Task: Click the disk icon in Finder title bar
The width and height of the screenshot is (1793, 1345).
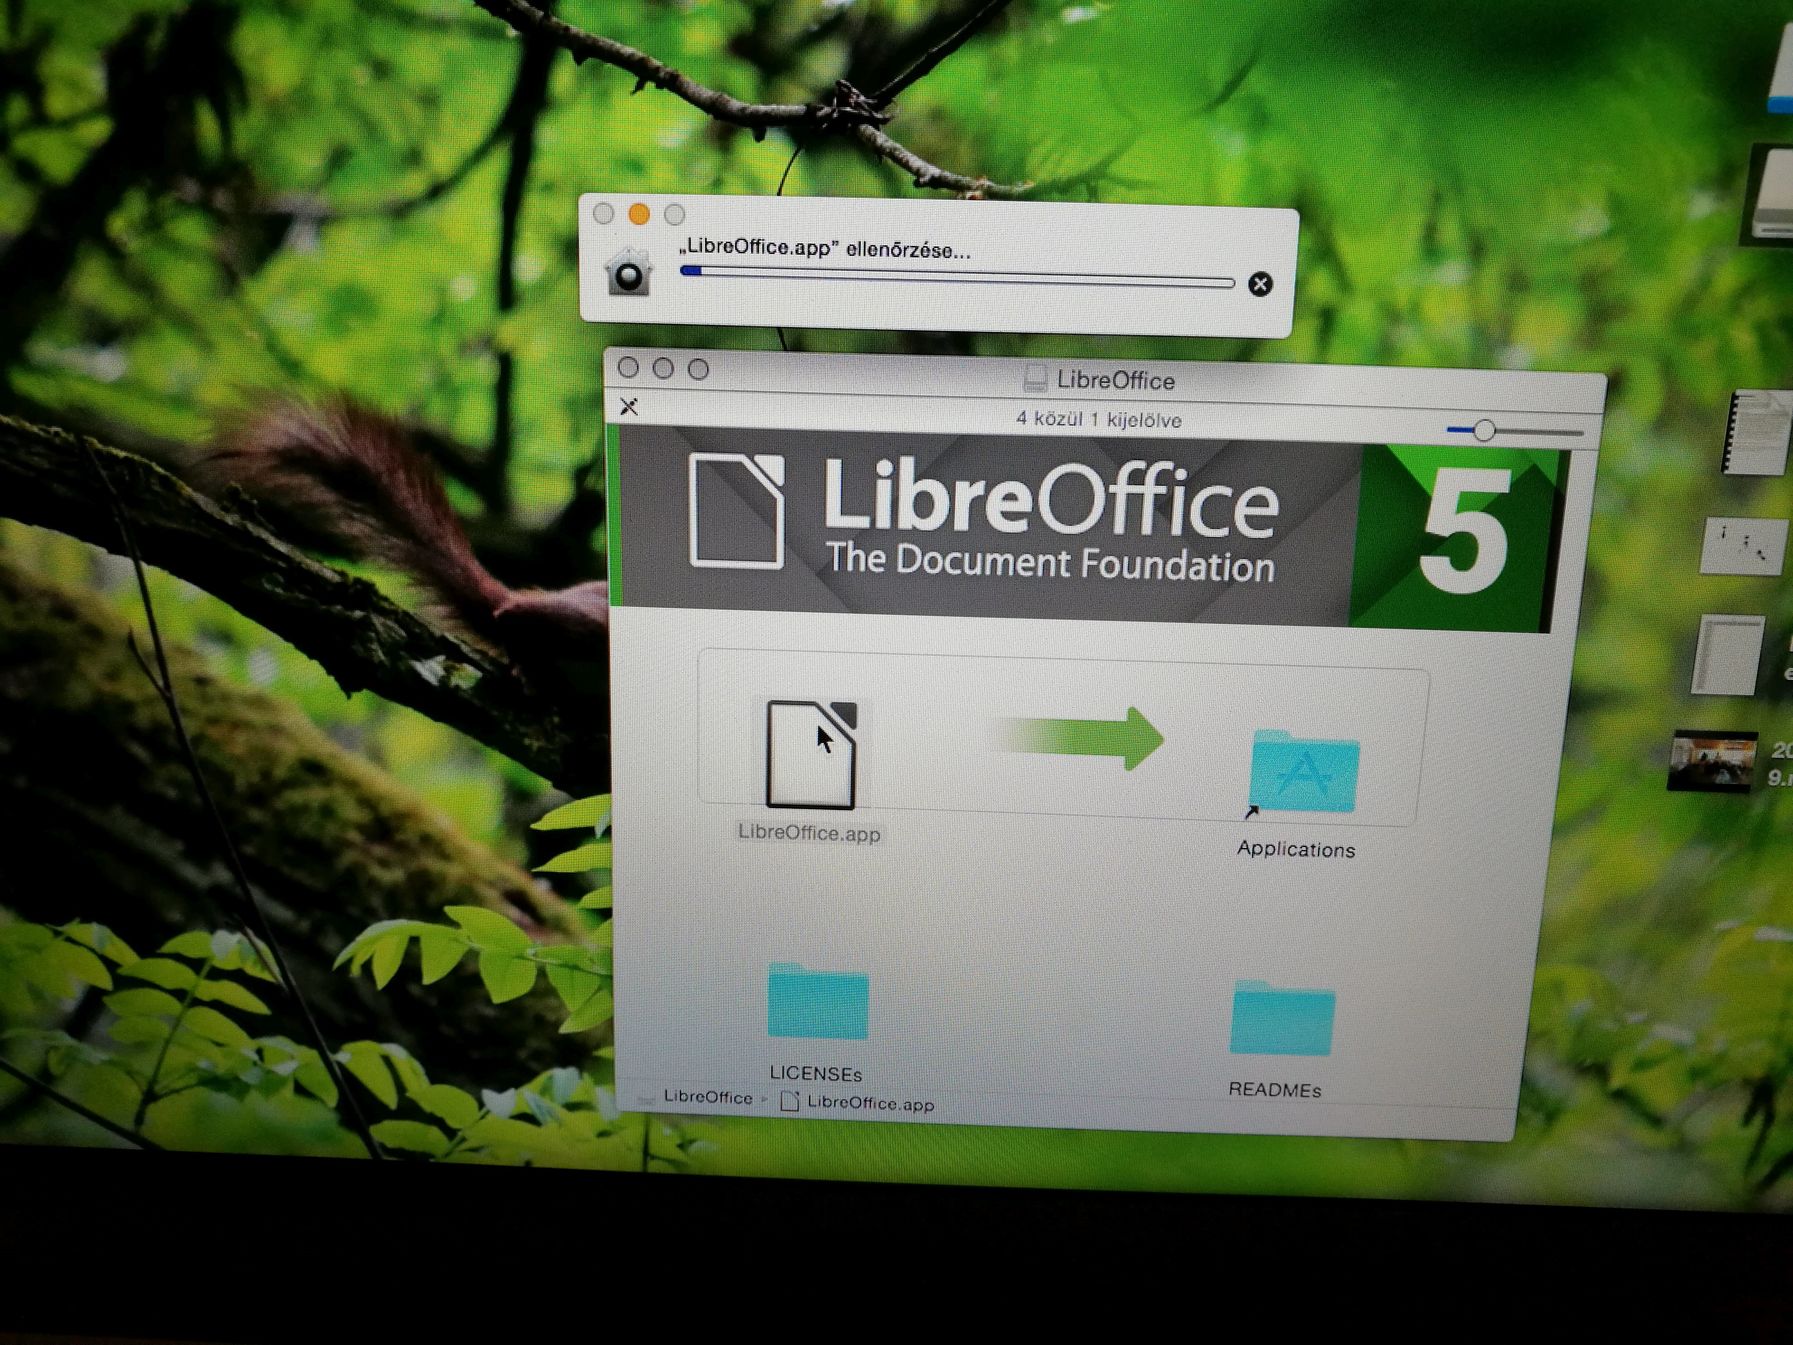Action: click(x=1035, y=378)
